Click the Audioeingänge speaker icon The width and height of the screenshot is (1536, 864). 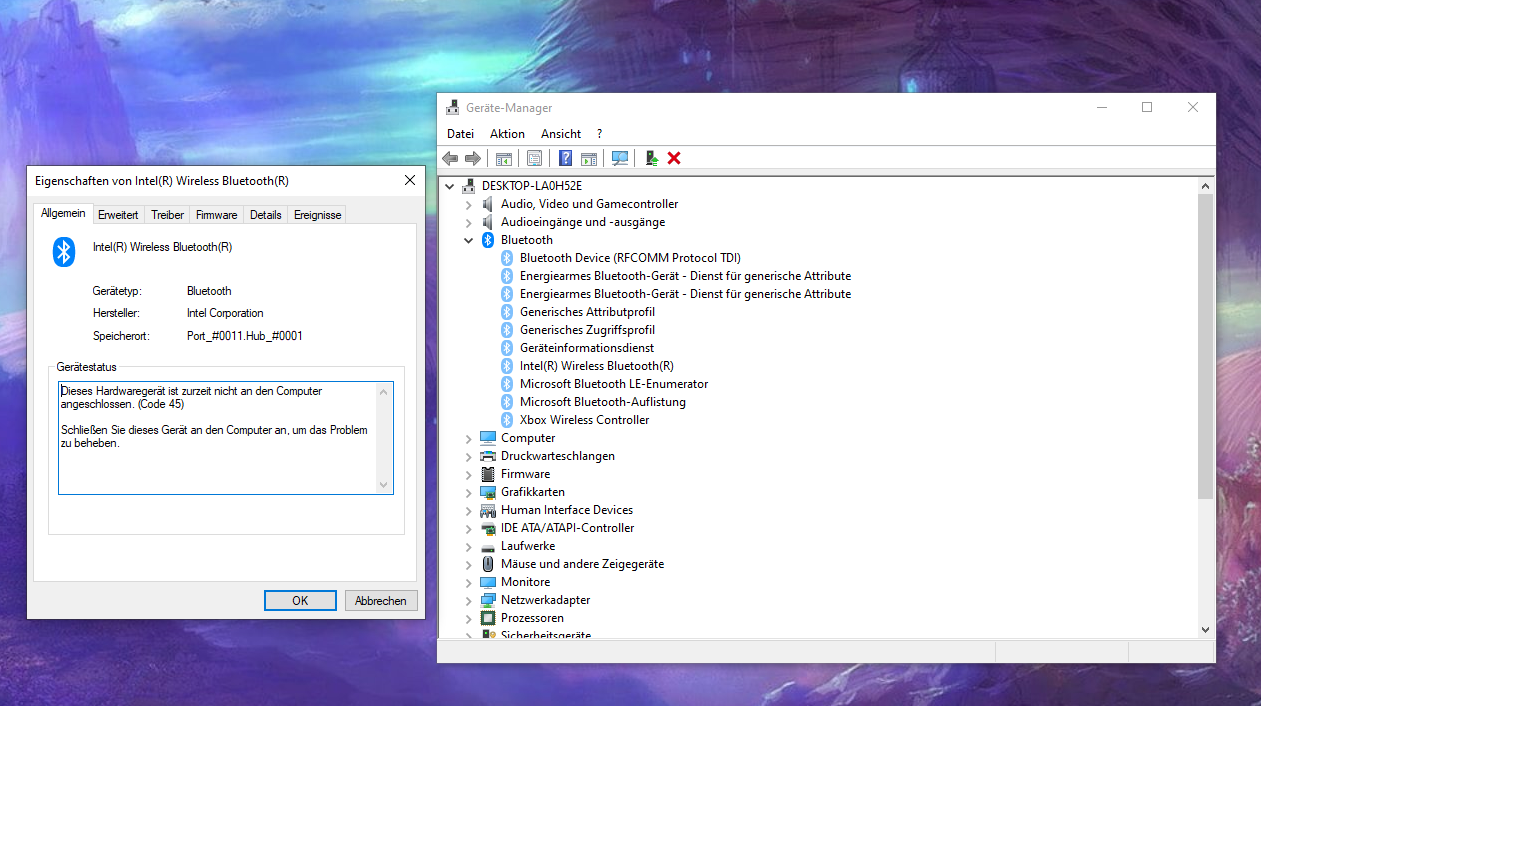click(488, 222)
